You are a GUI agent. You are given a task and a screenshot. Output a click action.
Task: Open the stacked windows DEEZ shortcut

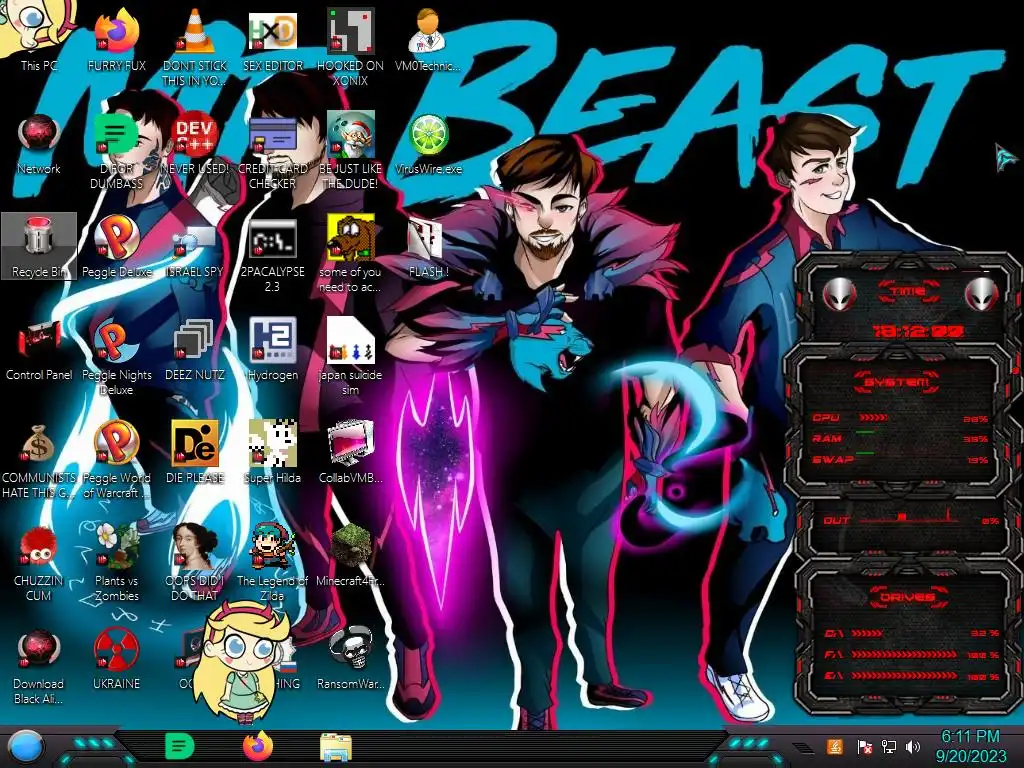[195, 349]
